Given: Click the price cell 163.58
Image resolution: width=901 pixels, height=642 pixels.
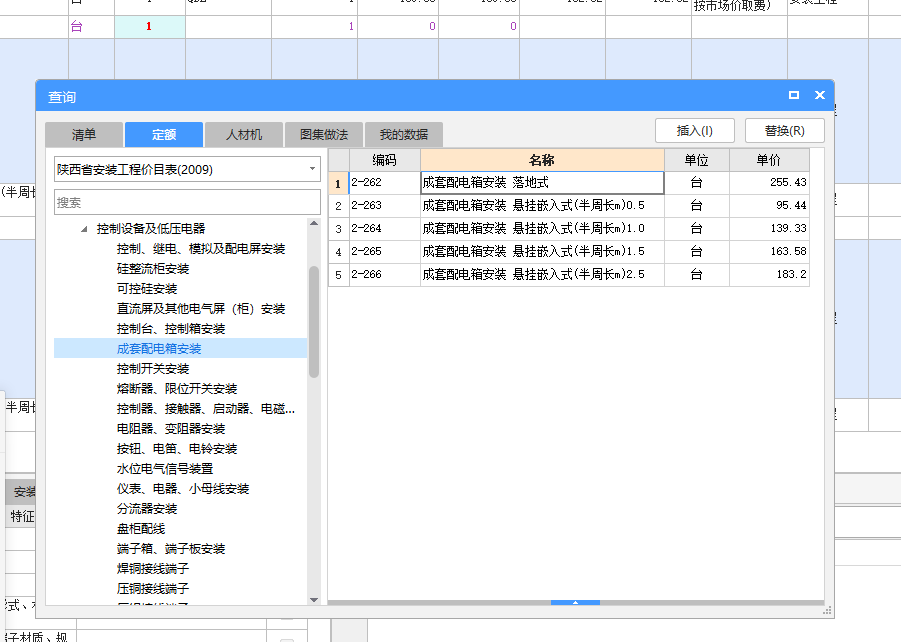Looking at the screenshot, I should click(x=769, y=252).
